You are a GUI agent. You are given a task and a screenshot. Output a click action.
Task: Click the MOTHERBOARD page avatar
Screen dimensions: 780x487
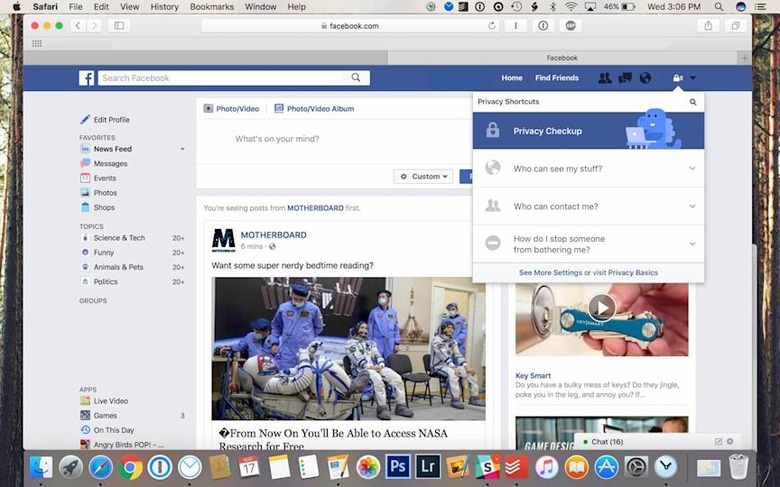coord(223,240)
